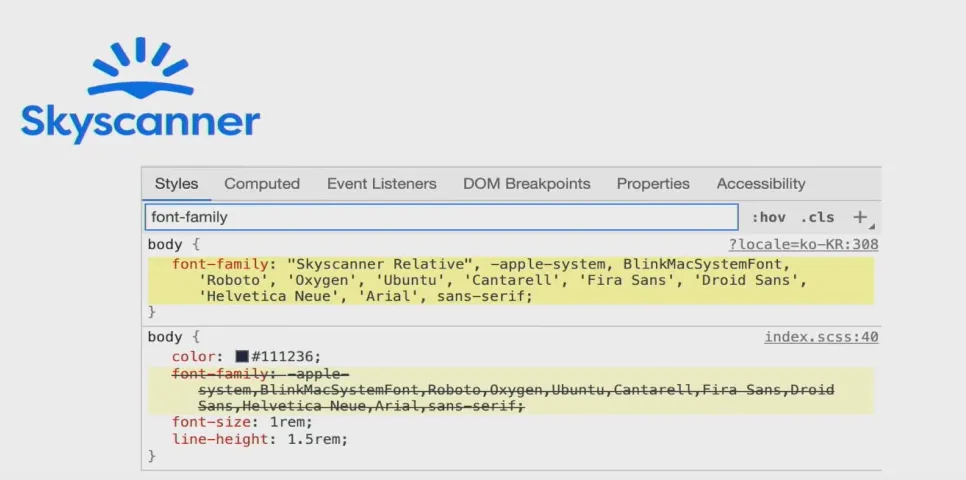Open the index.scss:40 source link

[x=821, y=337]
